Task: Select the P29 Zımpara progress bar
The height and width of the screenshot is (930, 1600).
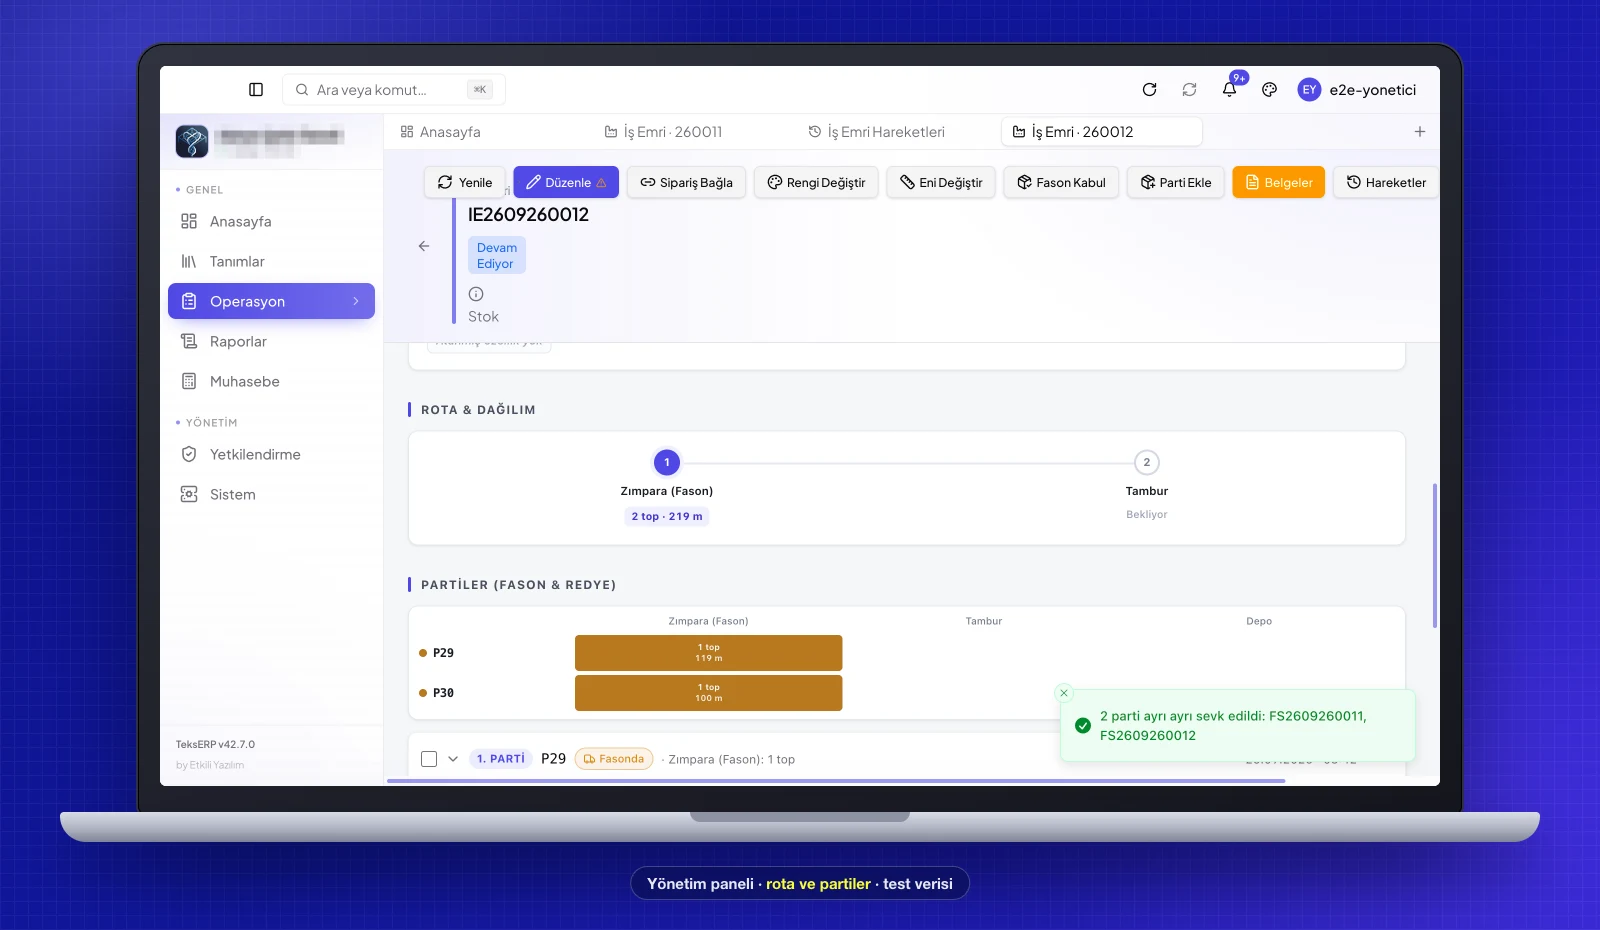Action: 708,653
